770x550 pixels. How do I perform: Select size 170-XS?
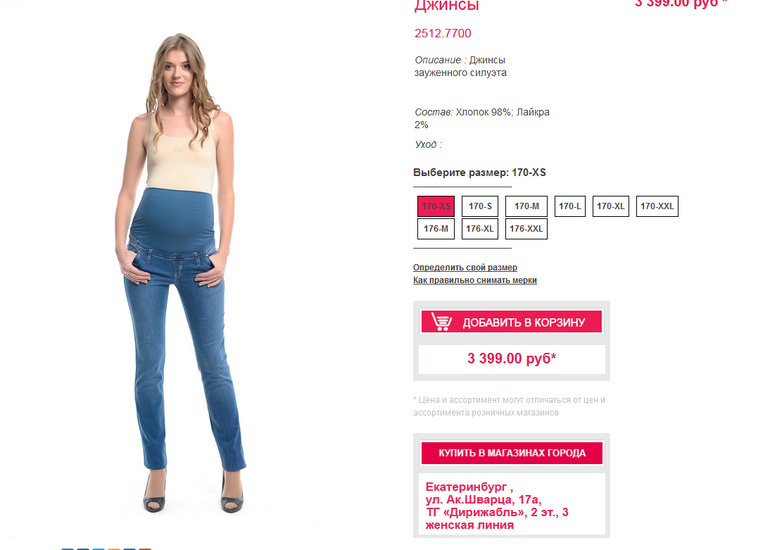[436, 206]
